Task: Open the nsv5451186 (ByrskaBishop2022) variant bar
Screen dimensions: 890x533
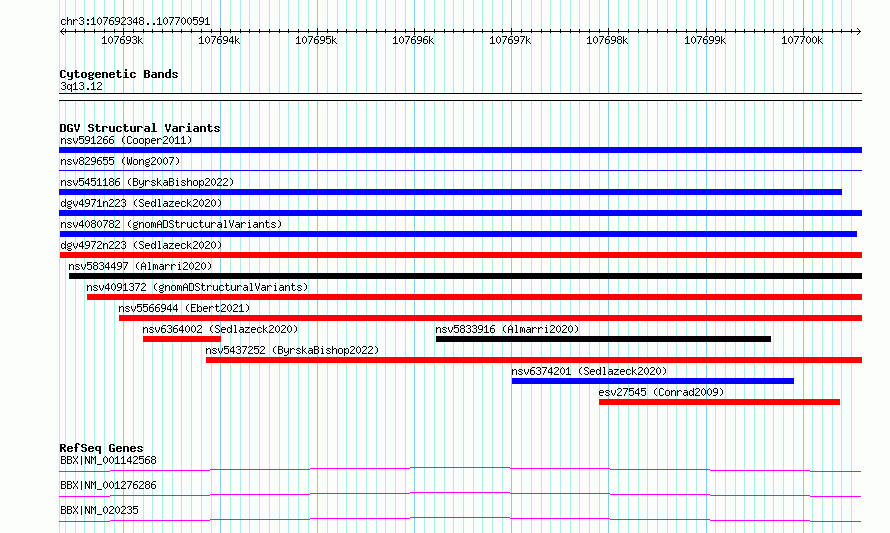Action: click(x=450, y=192)
